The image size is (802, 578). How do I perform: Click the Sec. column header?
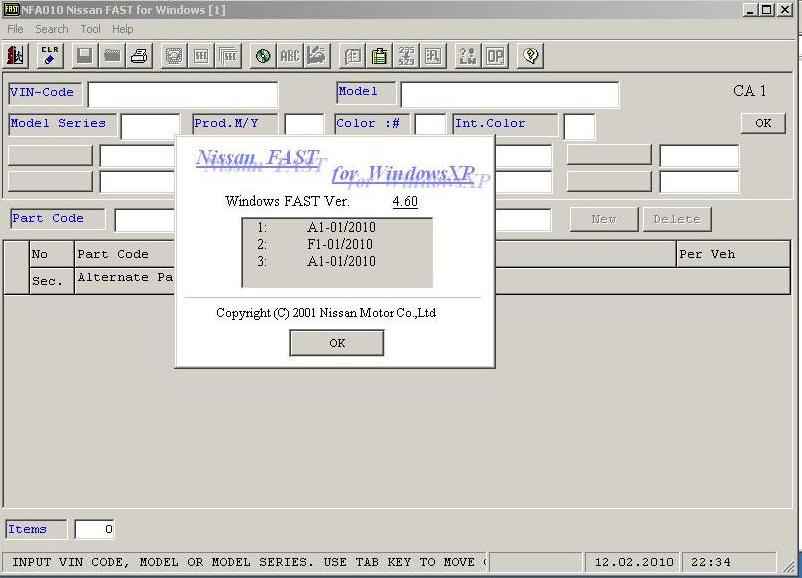(x=51, y=281)
